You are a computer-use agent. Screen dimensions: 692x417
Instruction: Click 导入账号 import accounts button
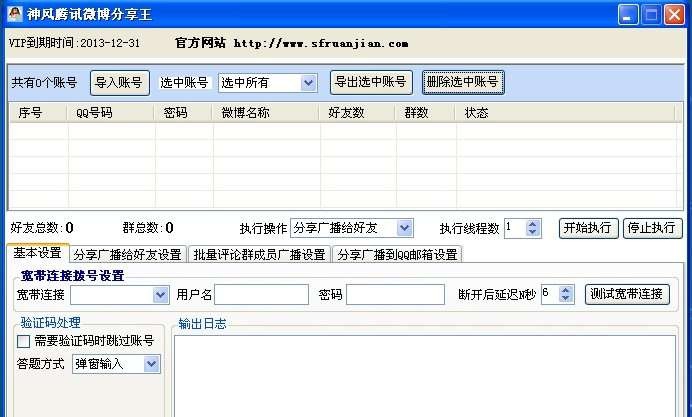pyautogui.click(x=120, y=83)
